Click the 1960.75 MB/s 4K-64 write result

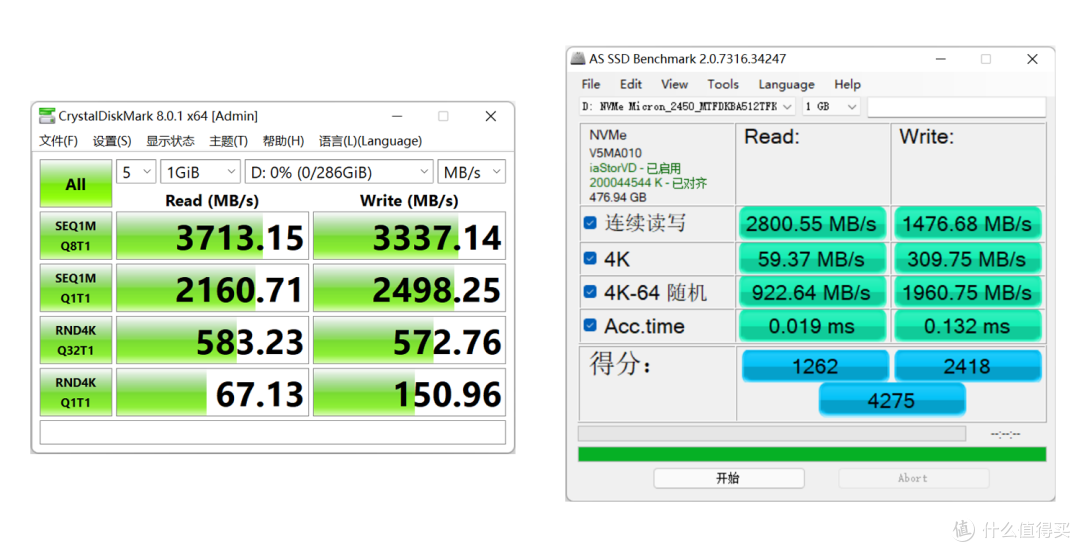(968, 292)
